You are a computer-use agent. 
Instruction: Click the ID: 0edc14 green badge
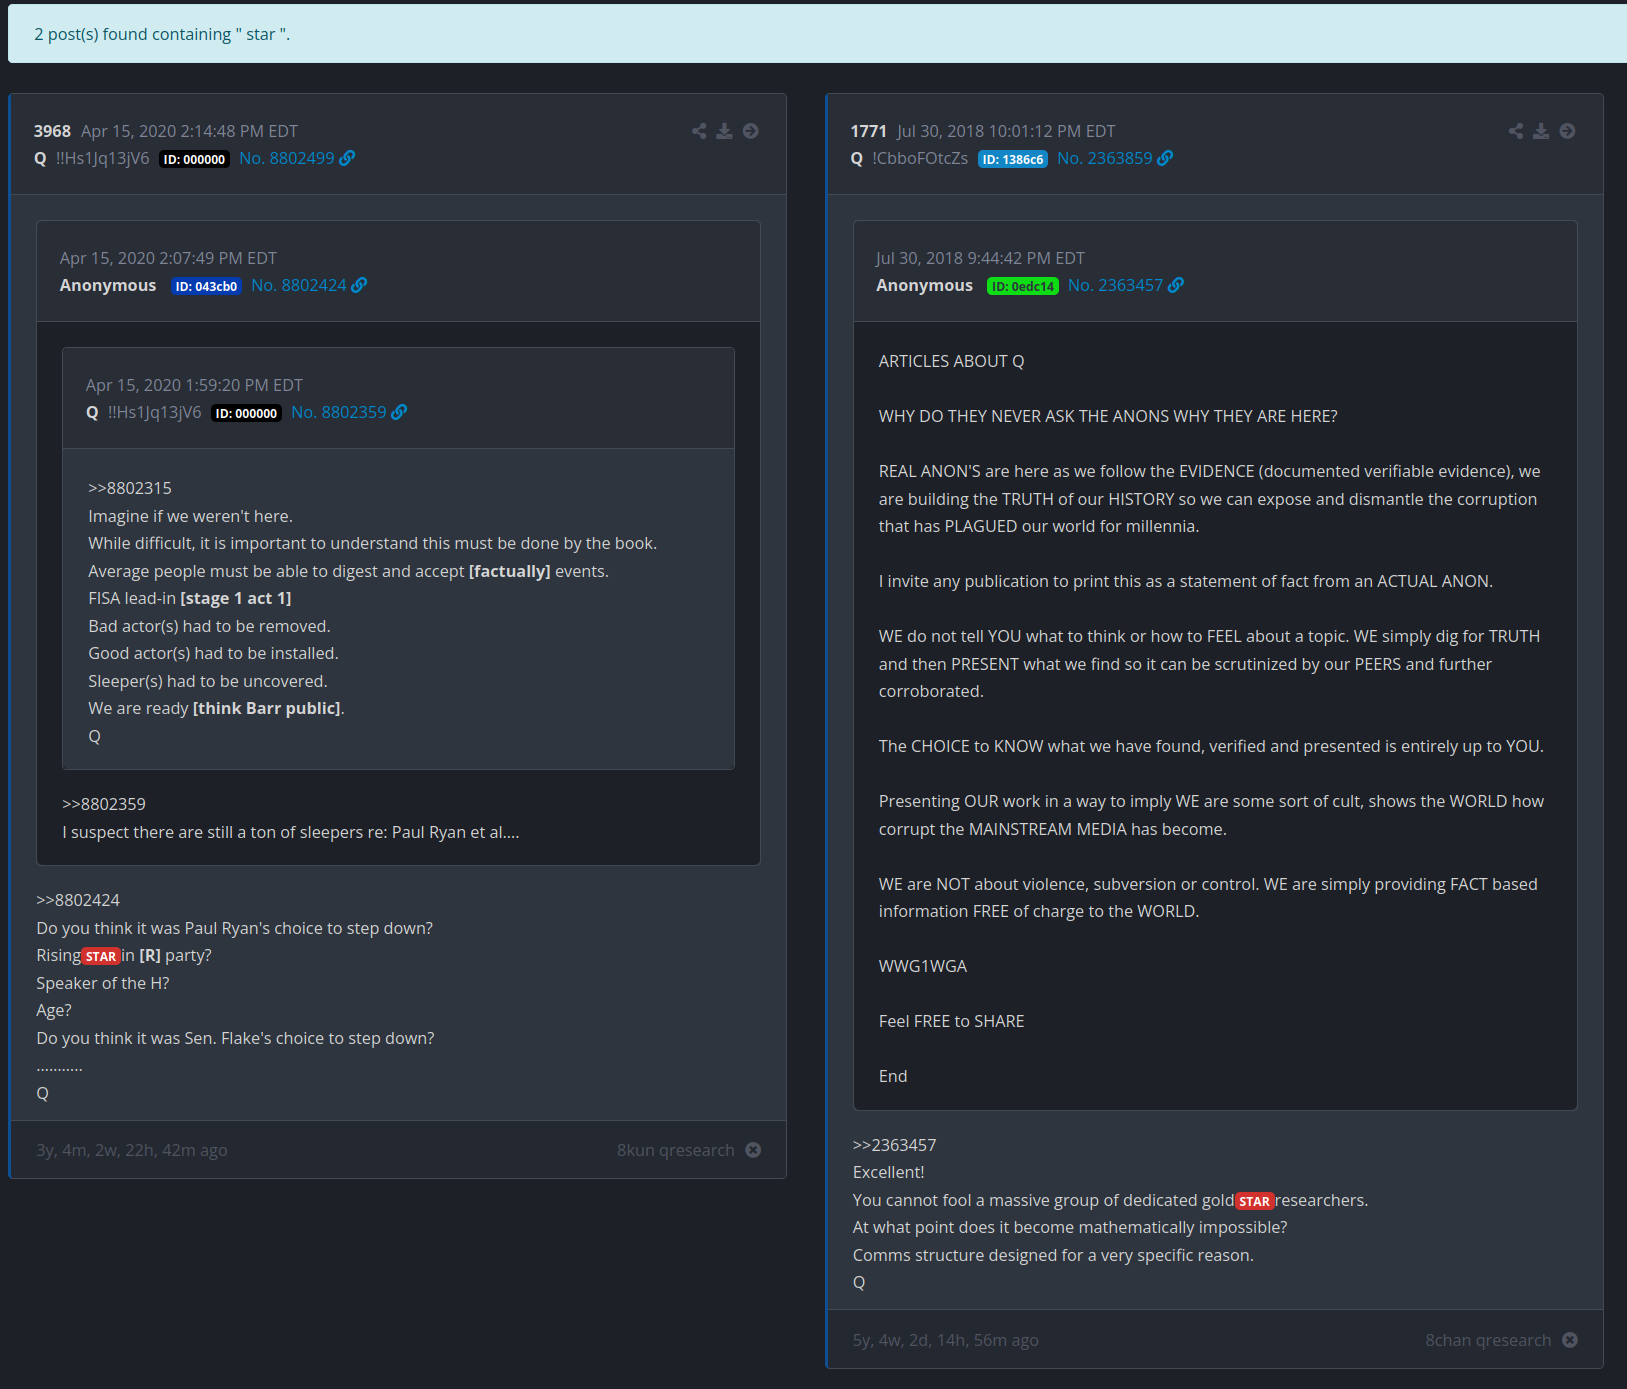click(1023, 286)
